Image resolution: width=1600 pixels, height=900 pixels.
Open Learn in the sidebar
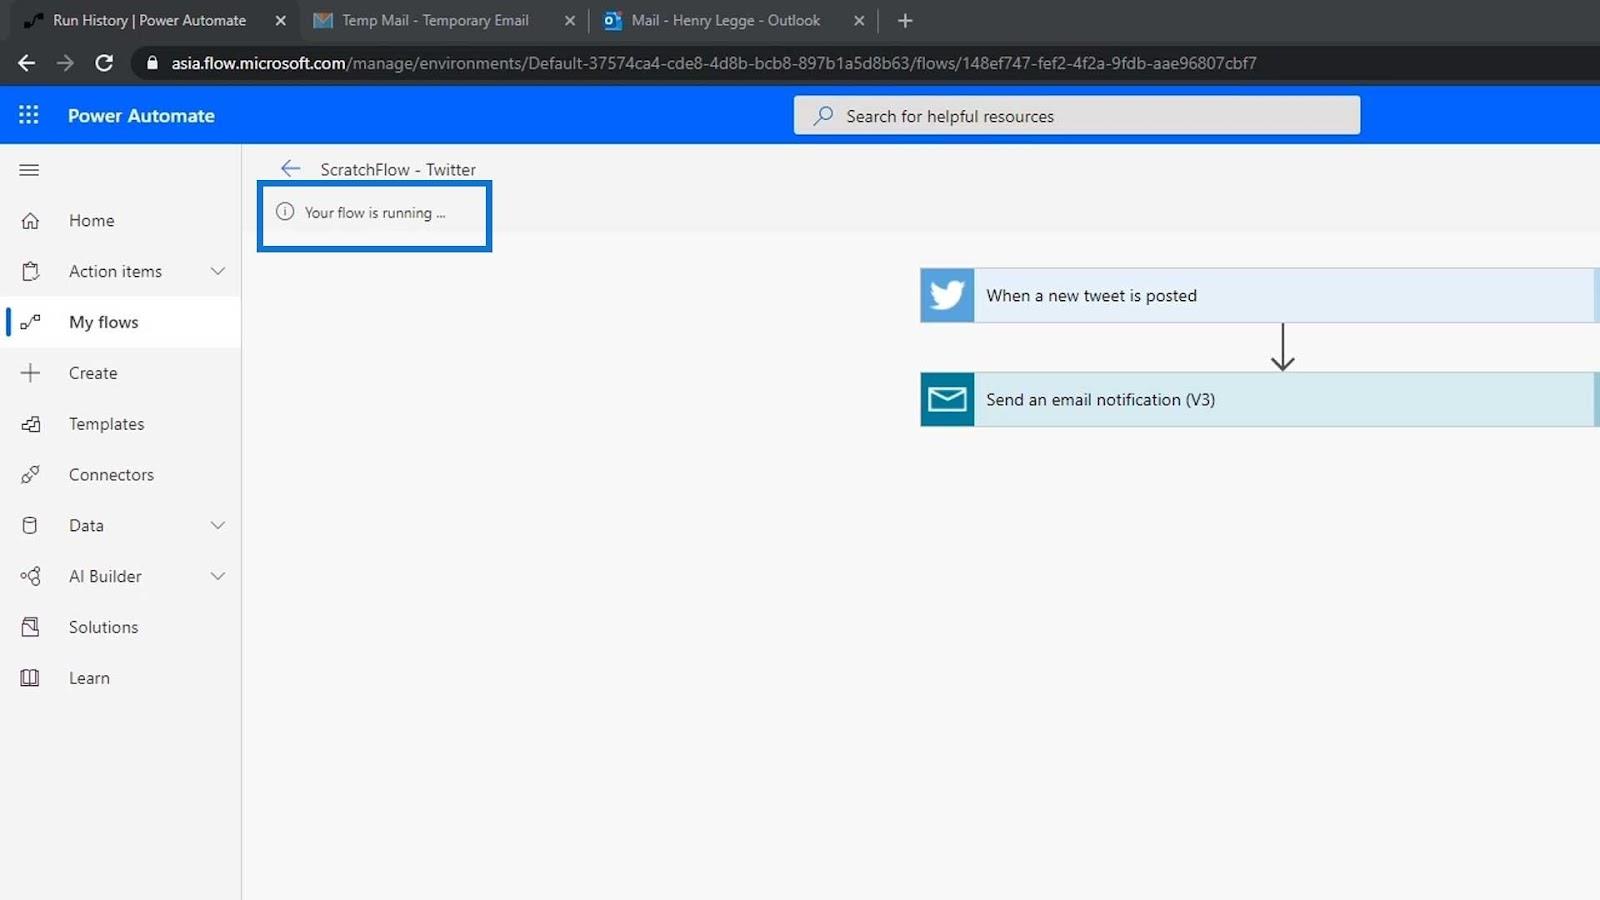point(120,678)
